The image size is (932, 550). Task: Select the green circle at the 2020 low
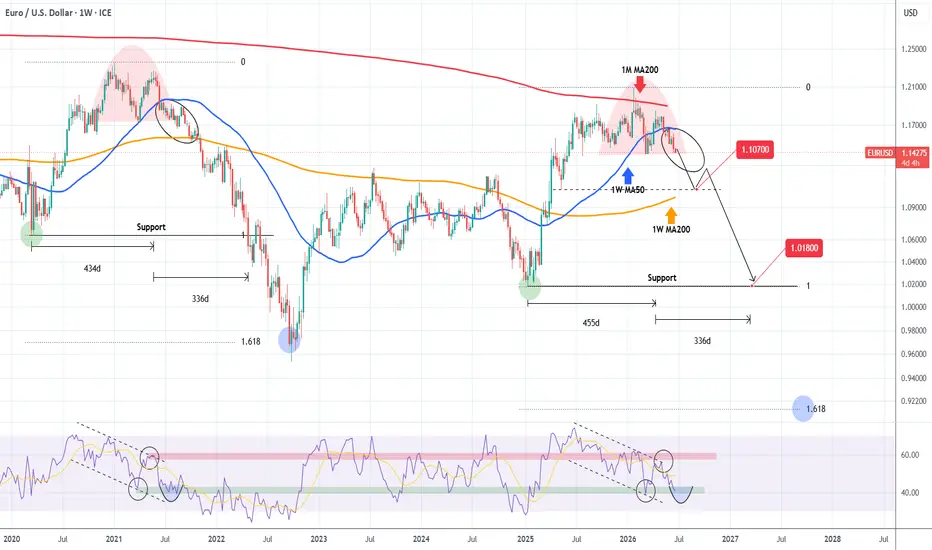tap(32, 234)
